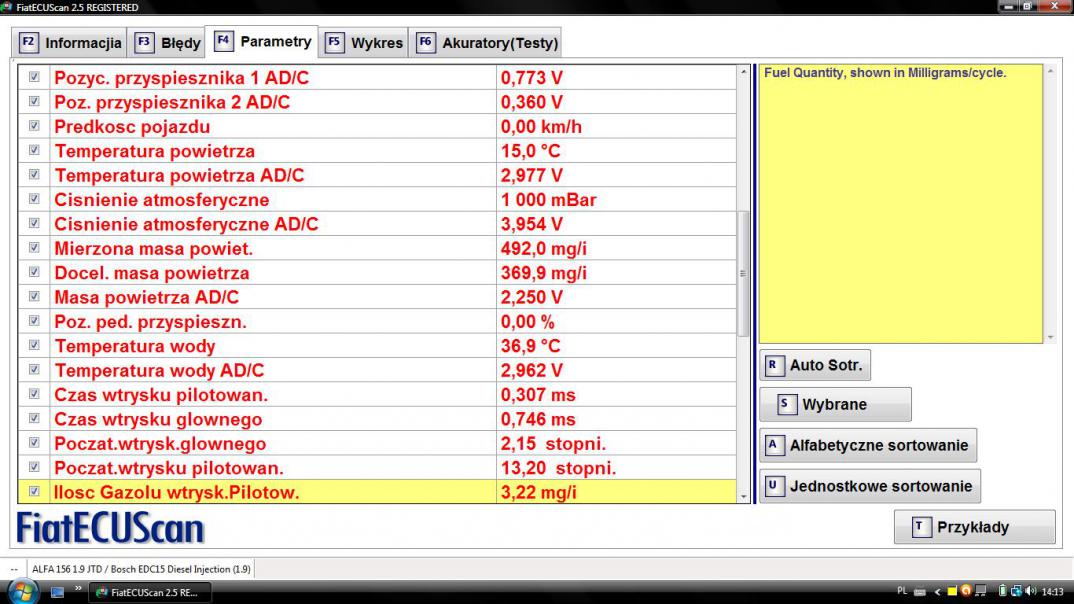This screenshot has height=604, width=1074.
Task: Select the Predkosc pojazdu parameter name
Action: click(132, 127)
